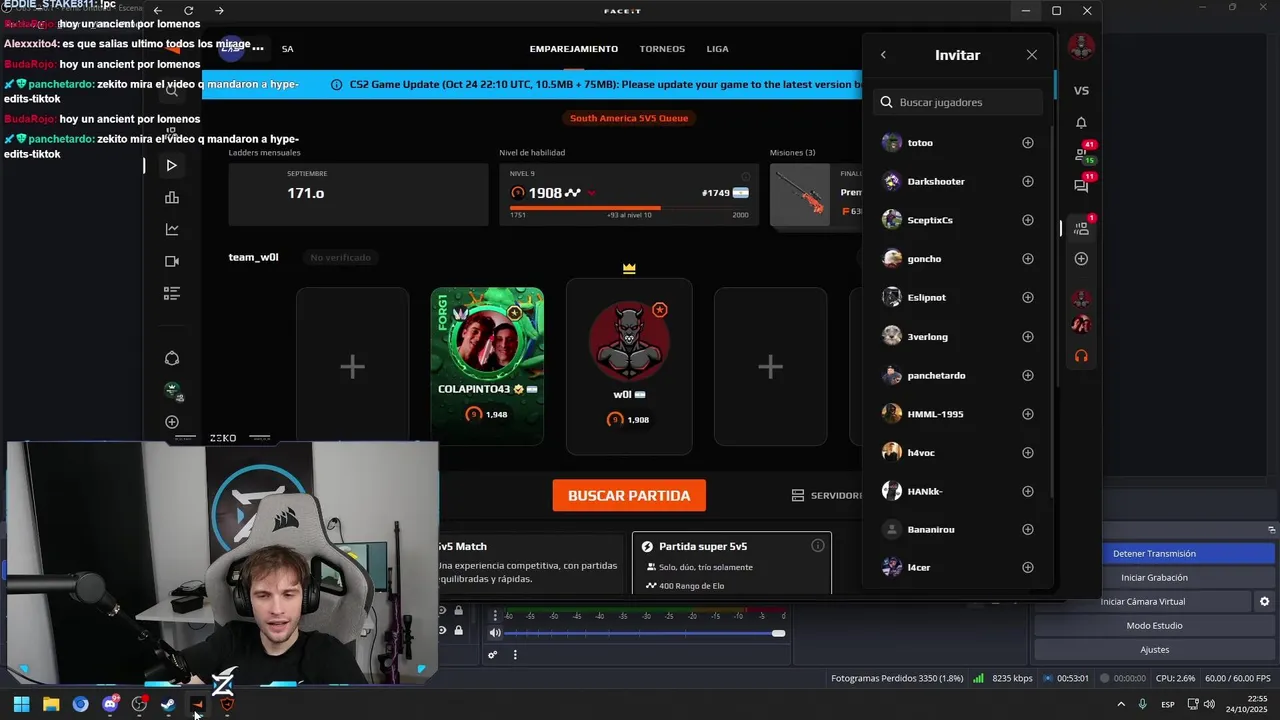Open the Windows Start menu
The width and height of the screenshot is (1280, 720).
click(x=21, y=704)
